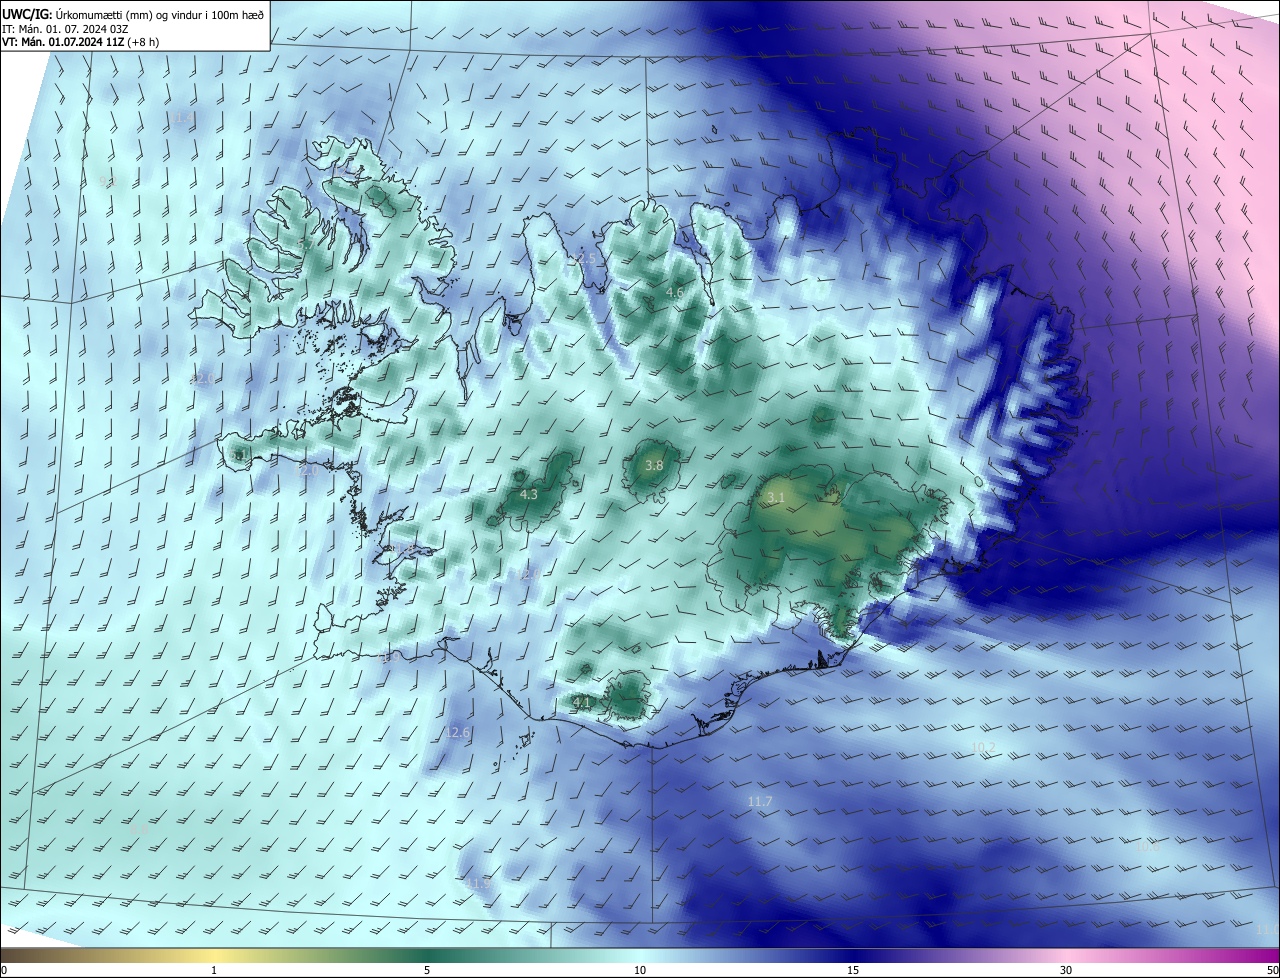This screenshot has width=1280, height=978.
Task: Click the 9.2 value label in the far west sea
Action: click(x=109, y=182)
